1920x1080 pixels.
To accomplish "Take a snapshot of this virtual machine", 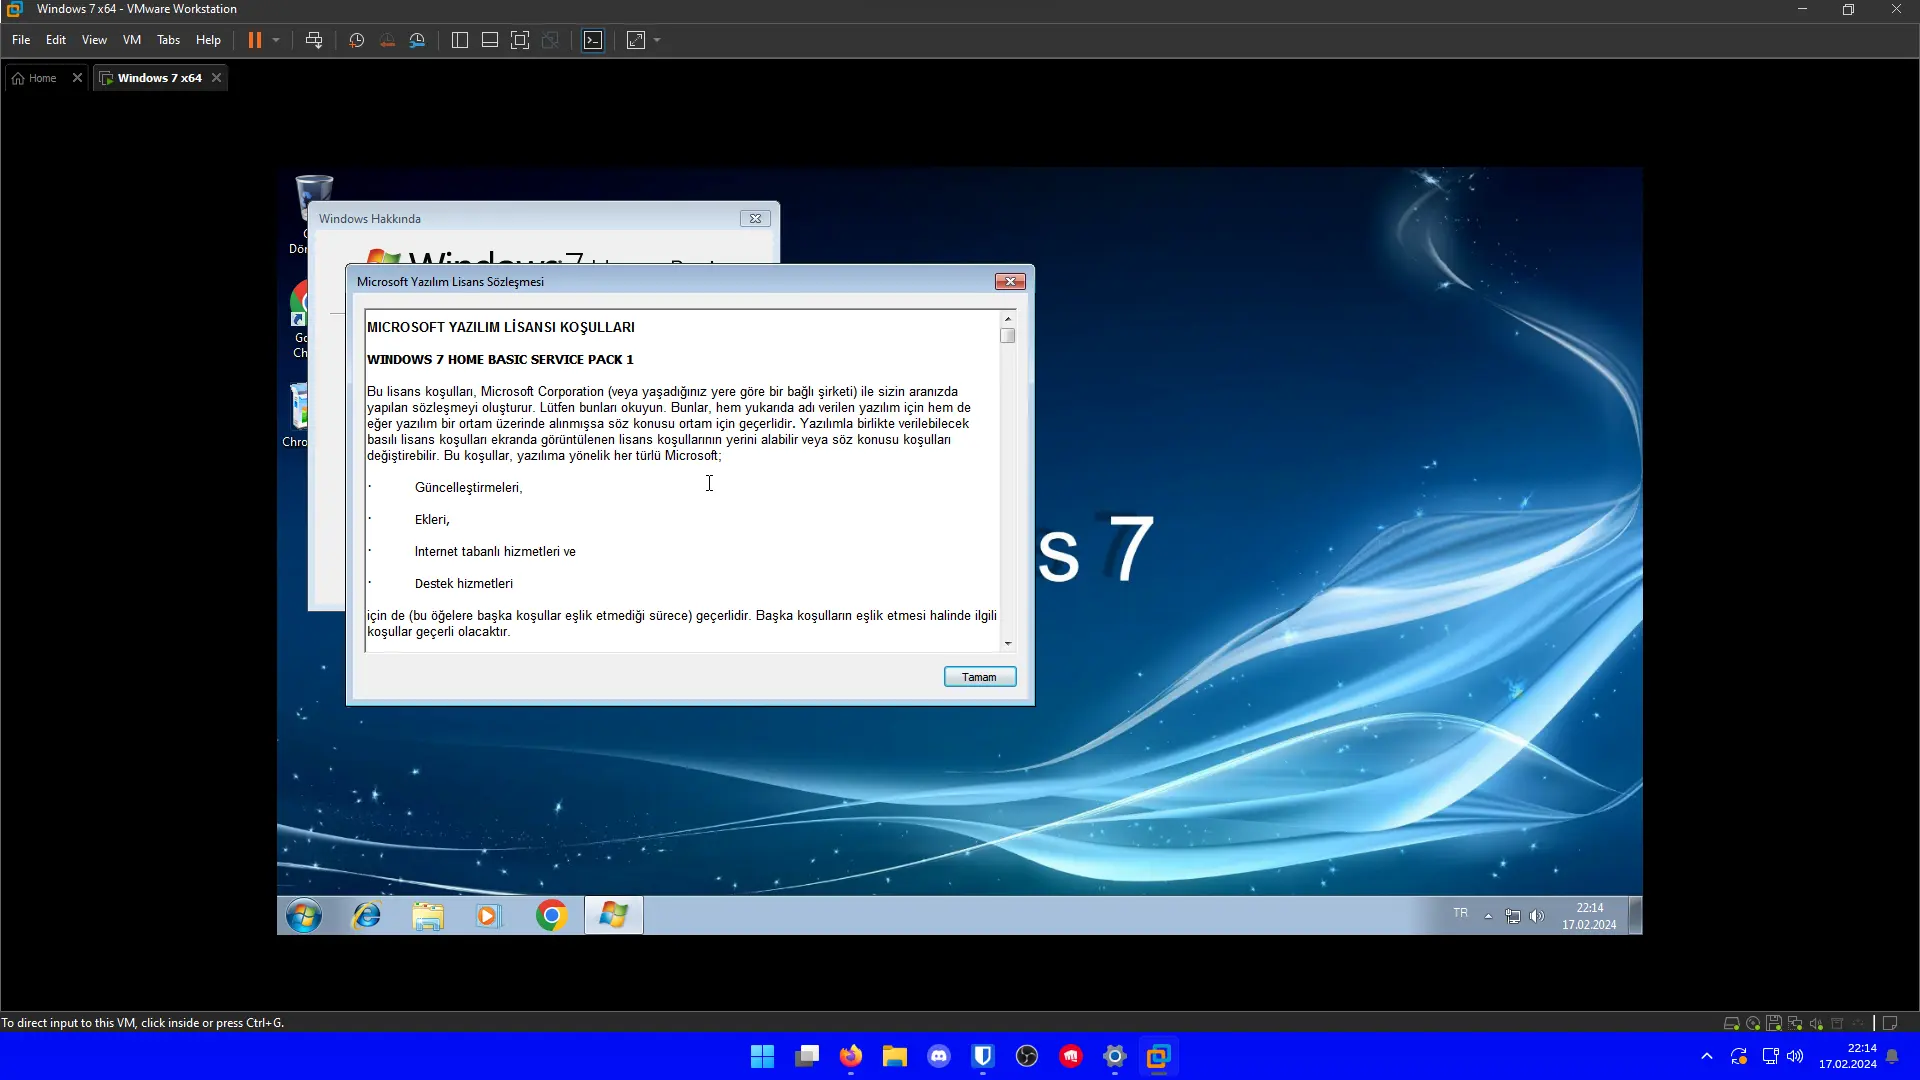I will pos(357,40).
